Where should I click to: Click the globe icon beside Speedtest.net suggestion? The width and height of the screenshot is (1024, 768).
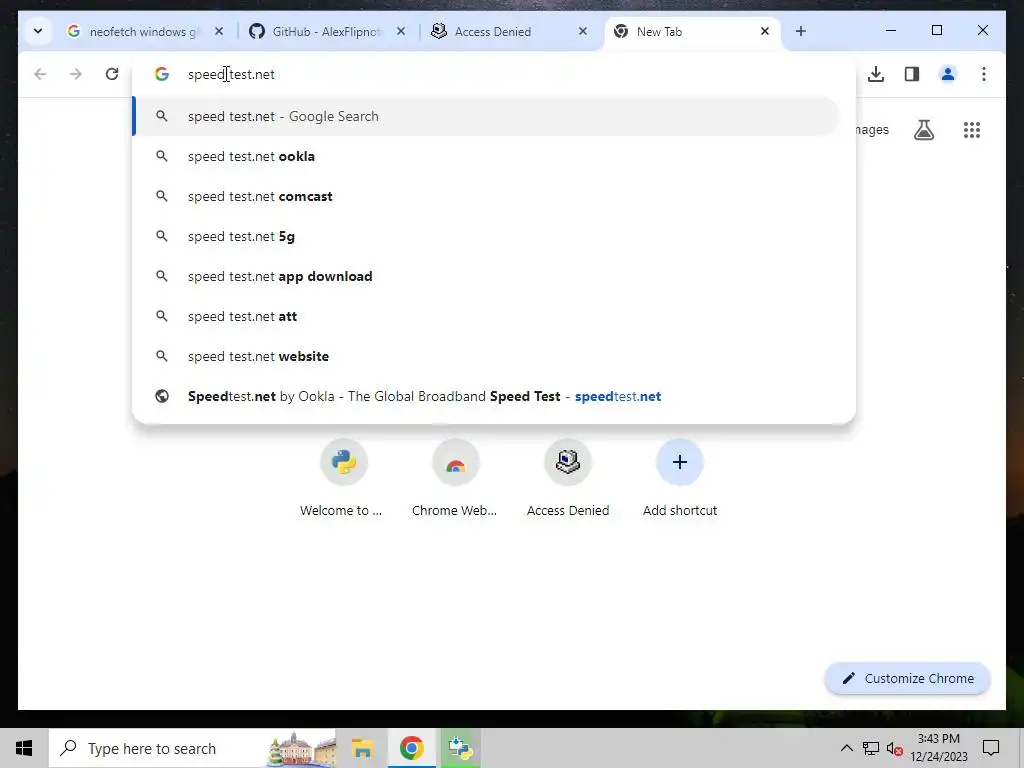point(162,396)
